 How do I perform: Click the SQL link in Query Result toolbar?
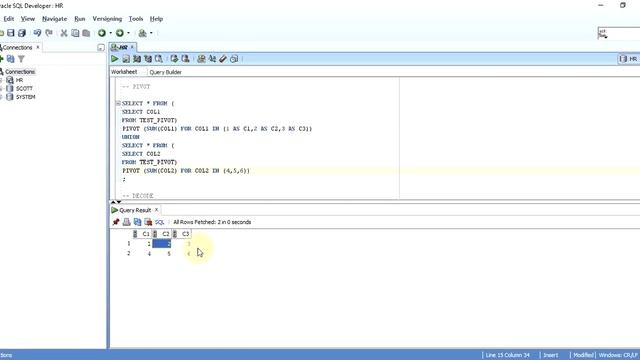click(160, 222)
